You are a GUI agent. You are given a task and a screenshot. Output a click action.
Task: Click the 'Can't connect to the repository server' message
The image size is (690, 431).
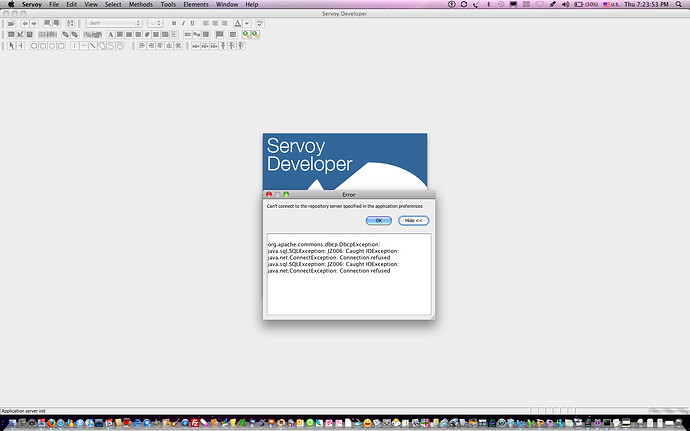[x=344, y=206]
